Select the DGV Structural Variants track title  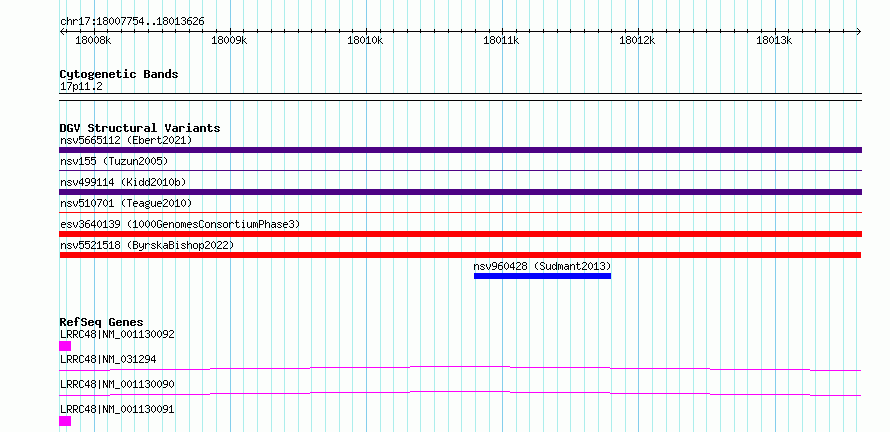point(140,128)
